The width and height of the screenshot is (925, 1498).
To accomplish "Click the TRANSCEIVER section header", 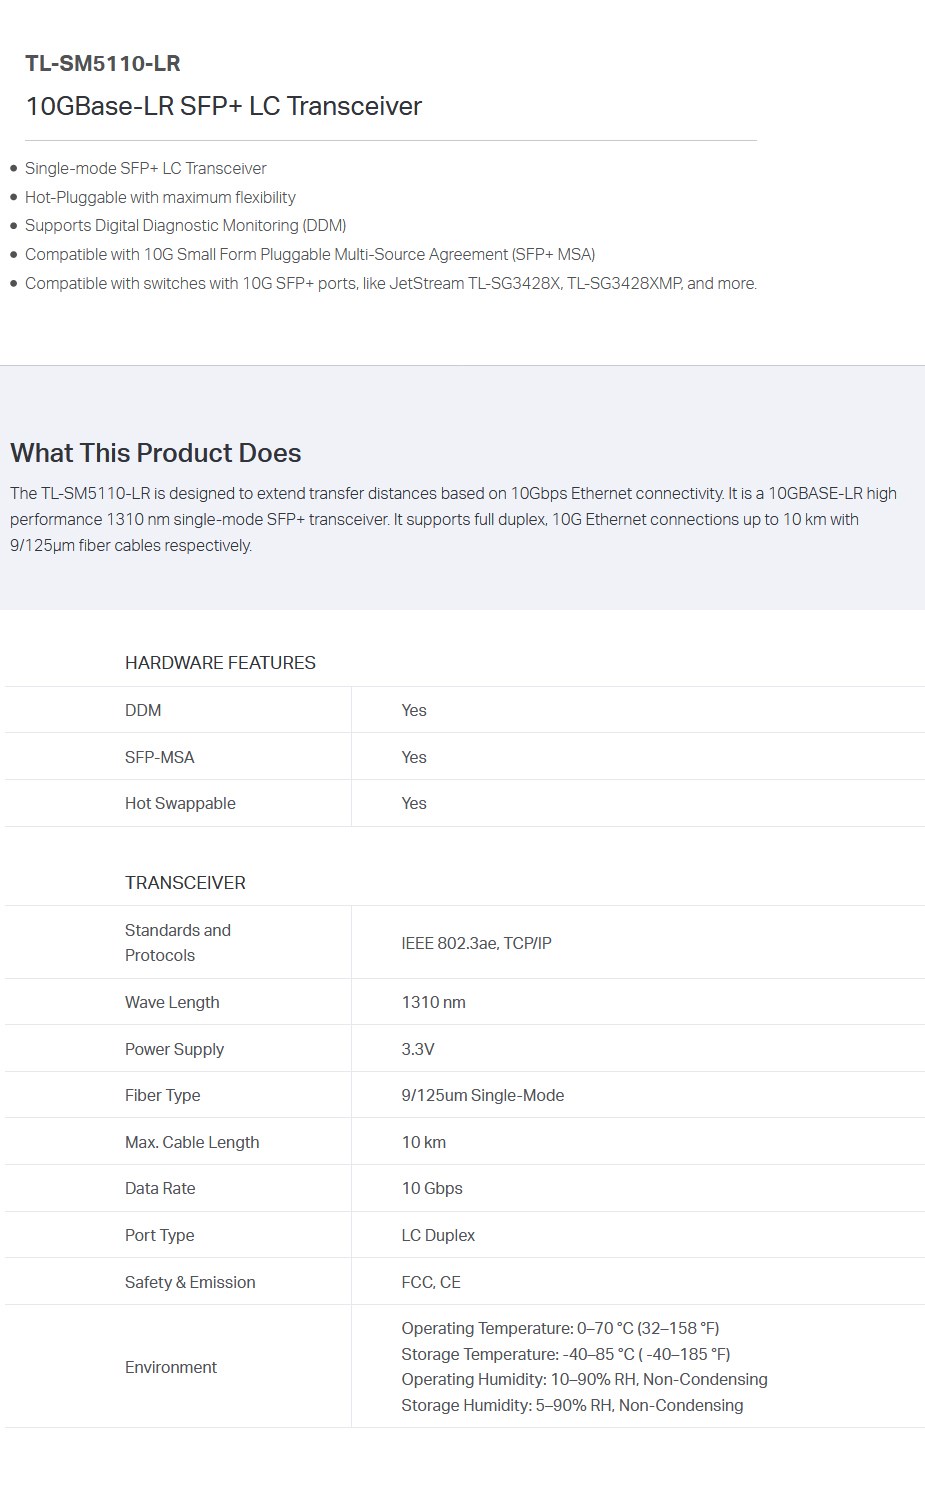I will [x=185, y=883].
